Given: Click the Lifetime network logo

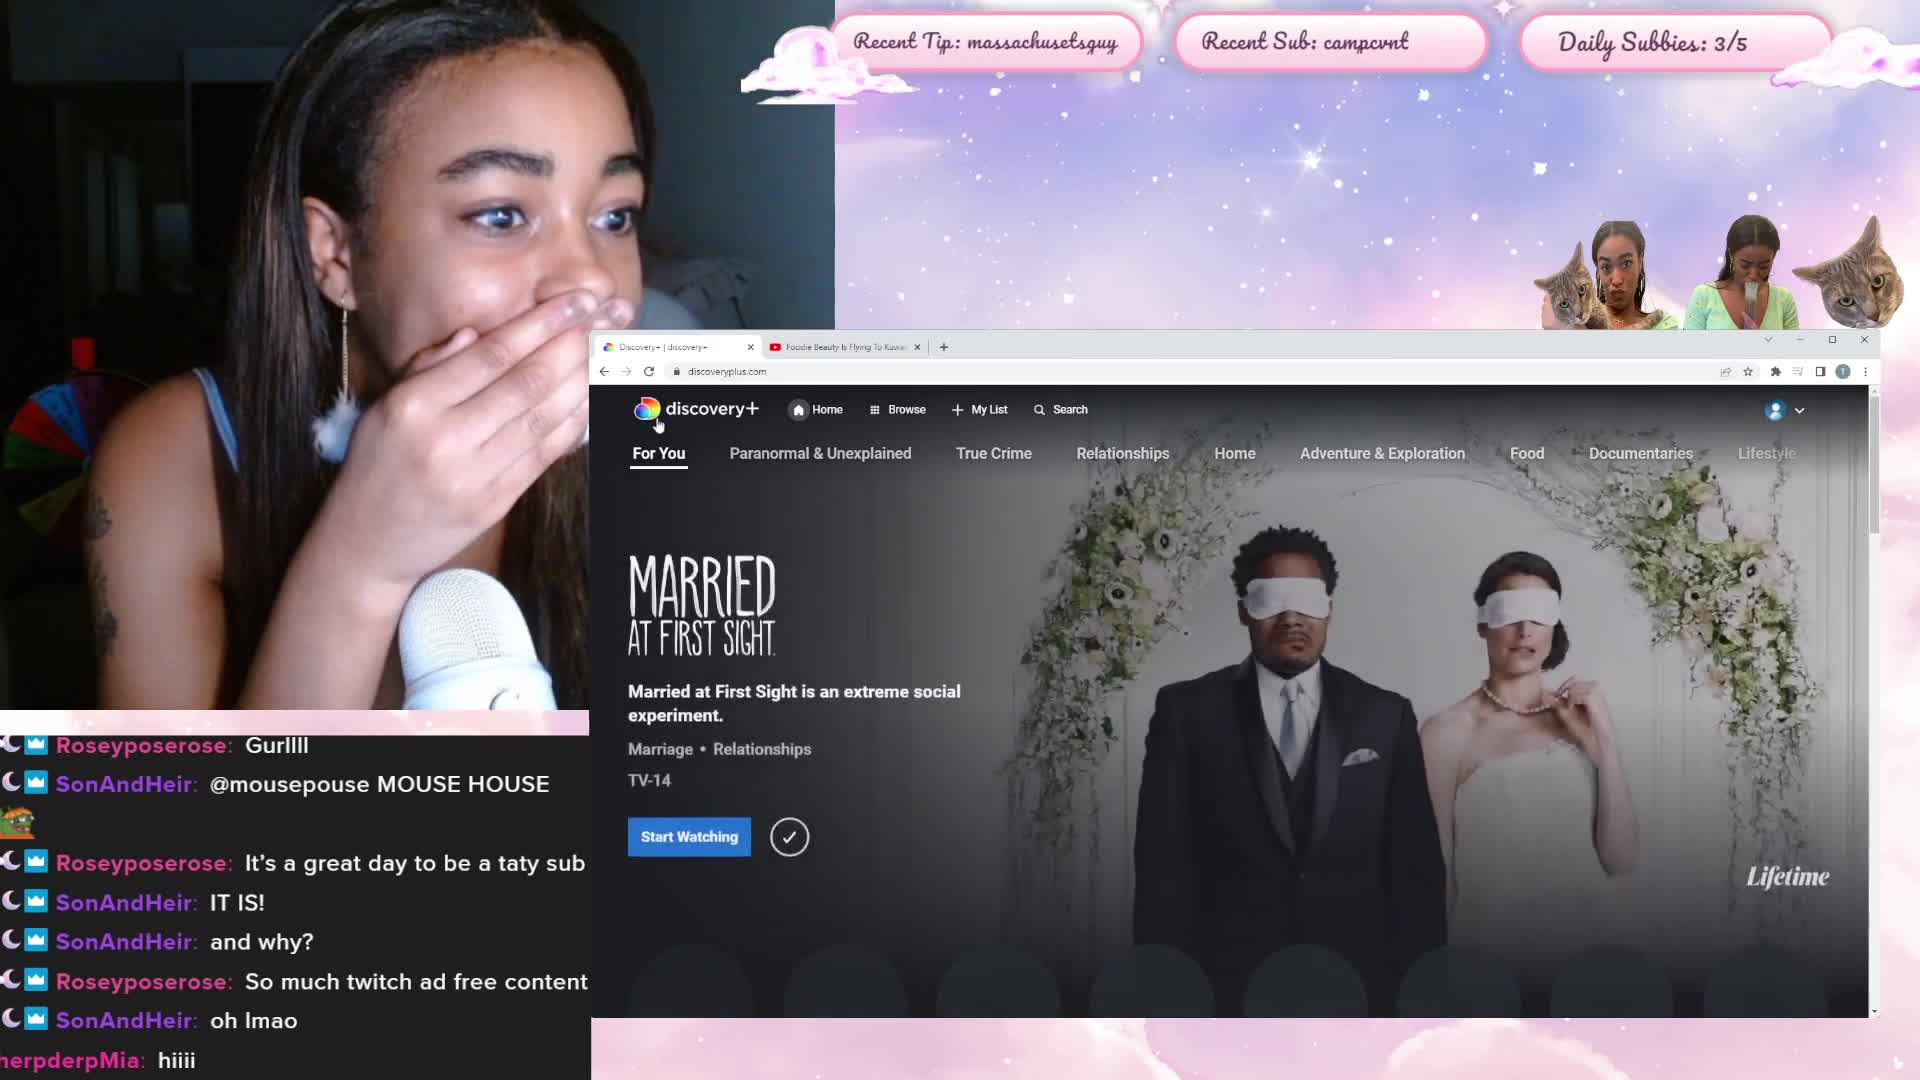Looking at the screenshot, I should click(1787, 877).
